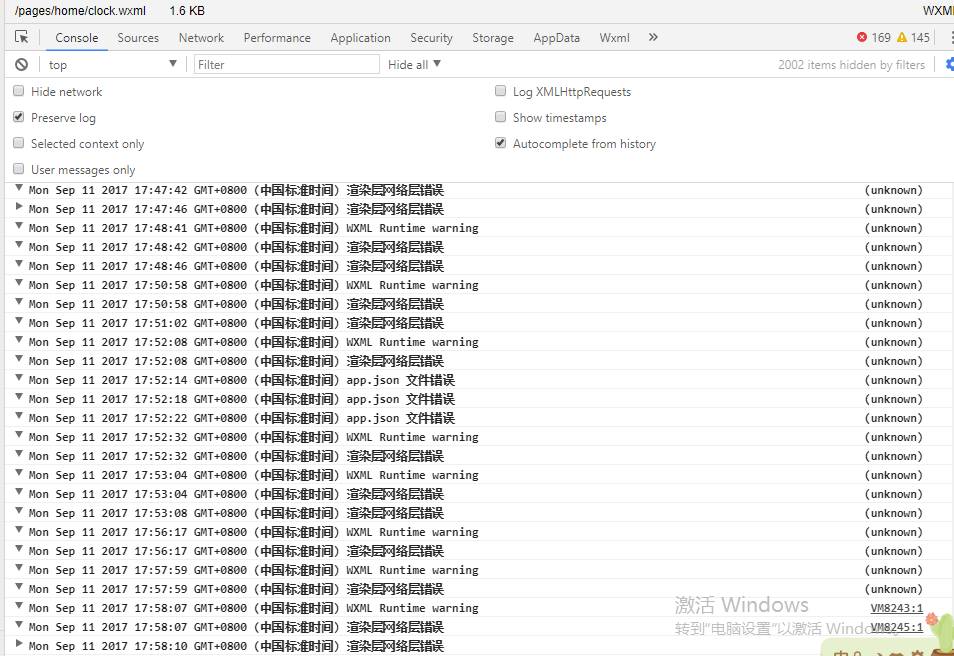This screenshot has width=954, height=656.
Task: Open the top context dropdown
Action: click(112, 64)
